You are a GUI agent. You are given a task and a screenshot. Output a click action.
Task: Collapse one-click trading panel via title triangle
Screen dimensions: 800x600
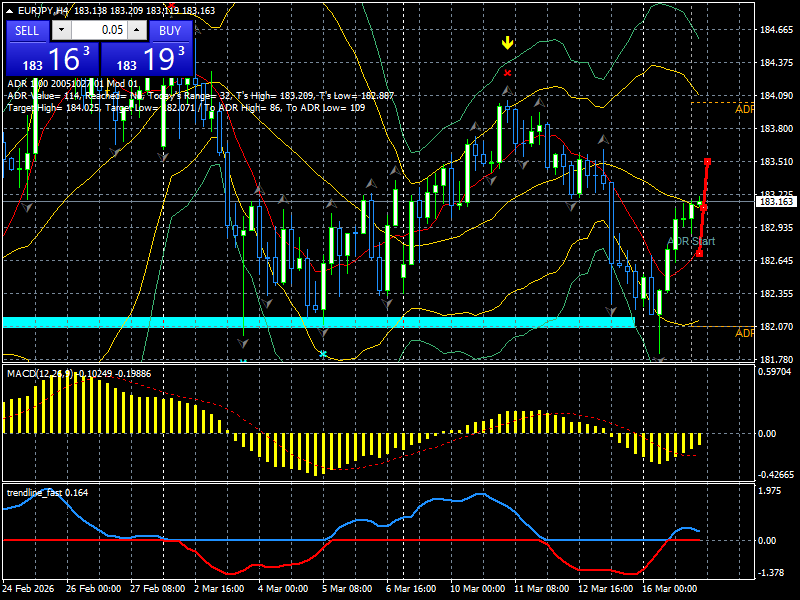point(10,11)
